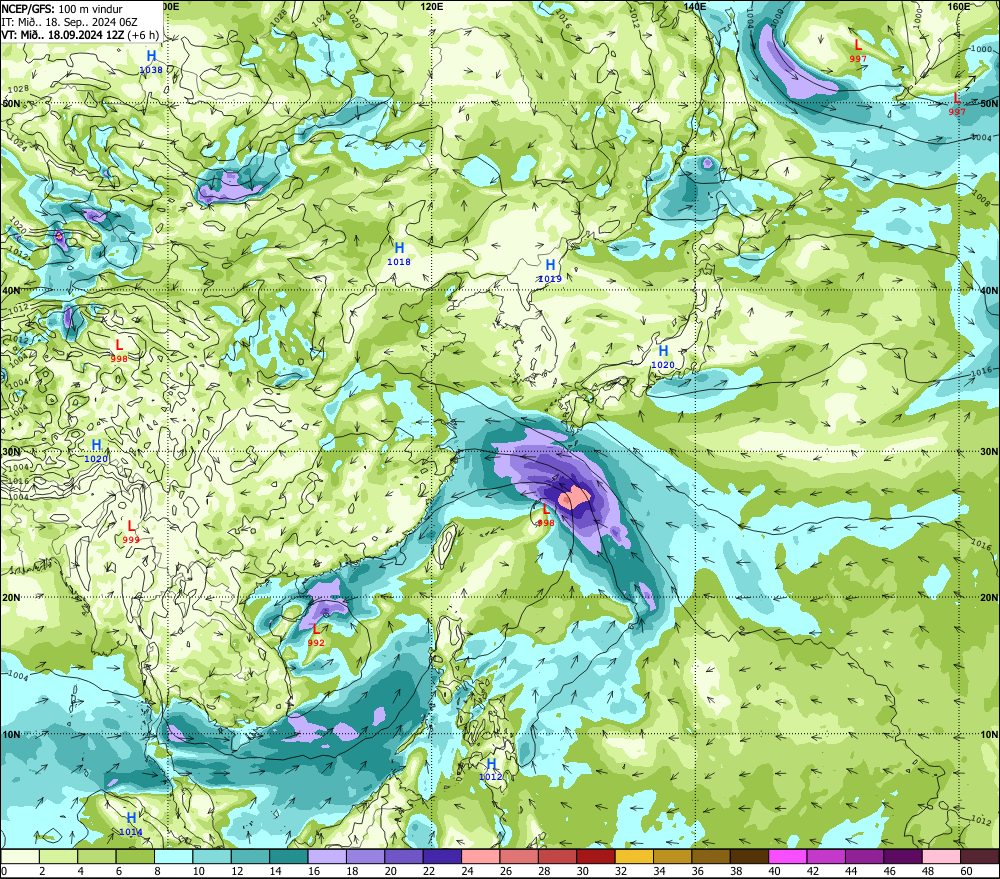The height and width of the screenshot is (879, 1000).
Task: Click the legend scale value 60
Action: 966,871
